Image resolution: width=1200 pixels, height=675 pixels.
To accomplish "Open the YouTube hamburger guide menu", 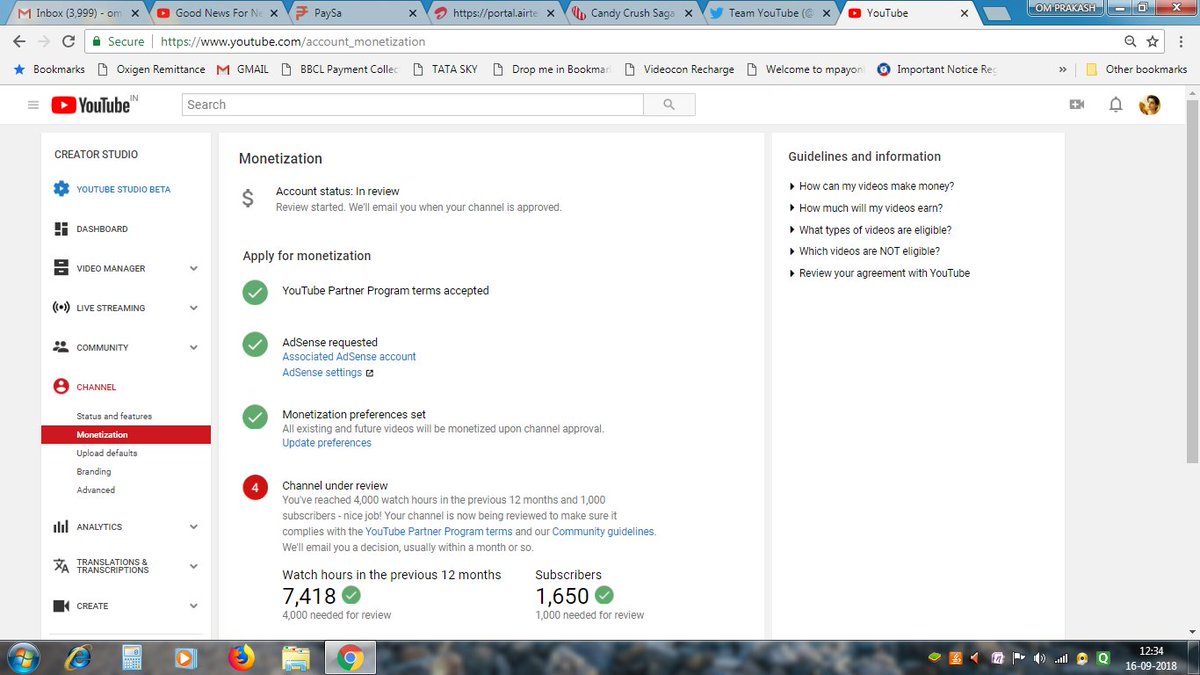I will coord(33,105).
